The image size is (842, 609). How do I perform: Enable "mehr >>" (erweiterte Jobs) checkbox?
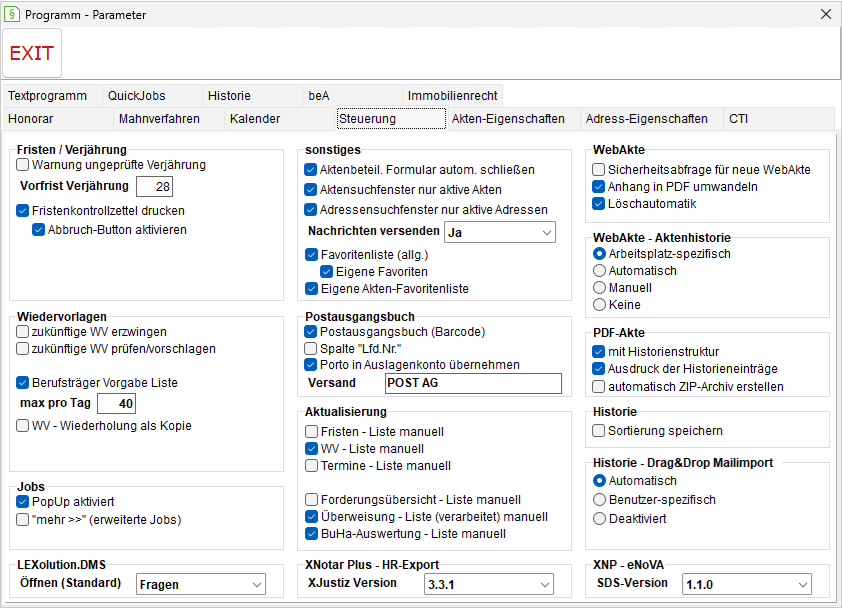pyautogui.click(x=23, y=519)
